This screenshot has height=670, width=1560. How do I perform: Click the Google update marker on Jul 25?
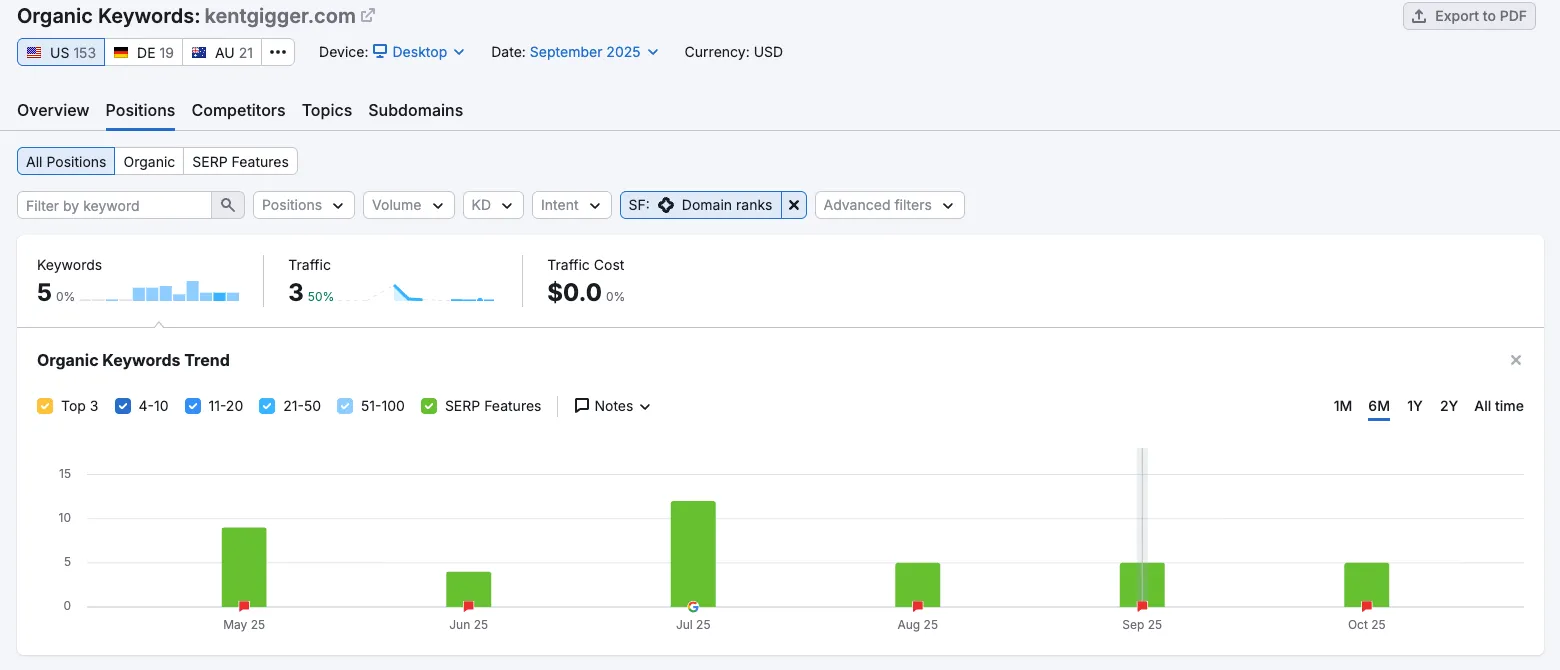693,606
